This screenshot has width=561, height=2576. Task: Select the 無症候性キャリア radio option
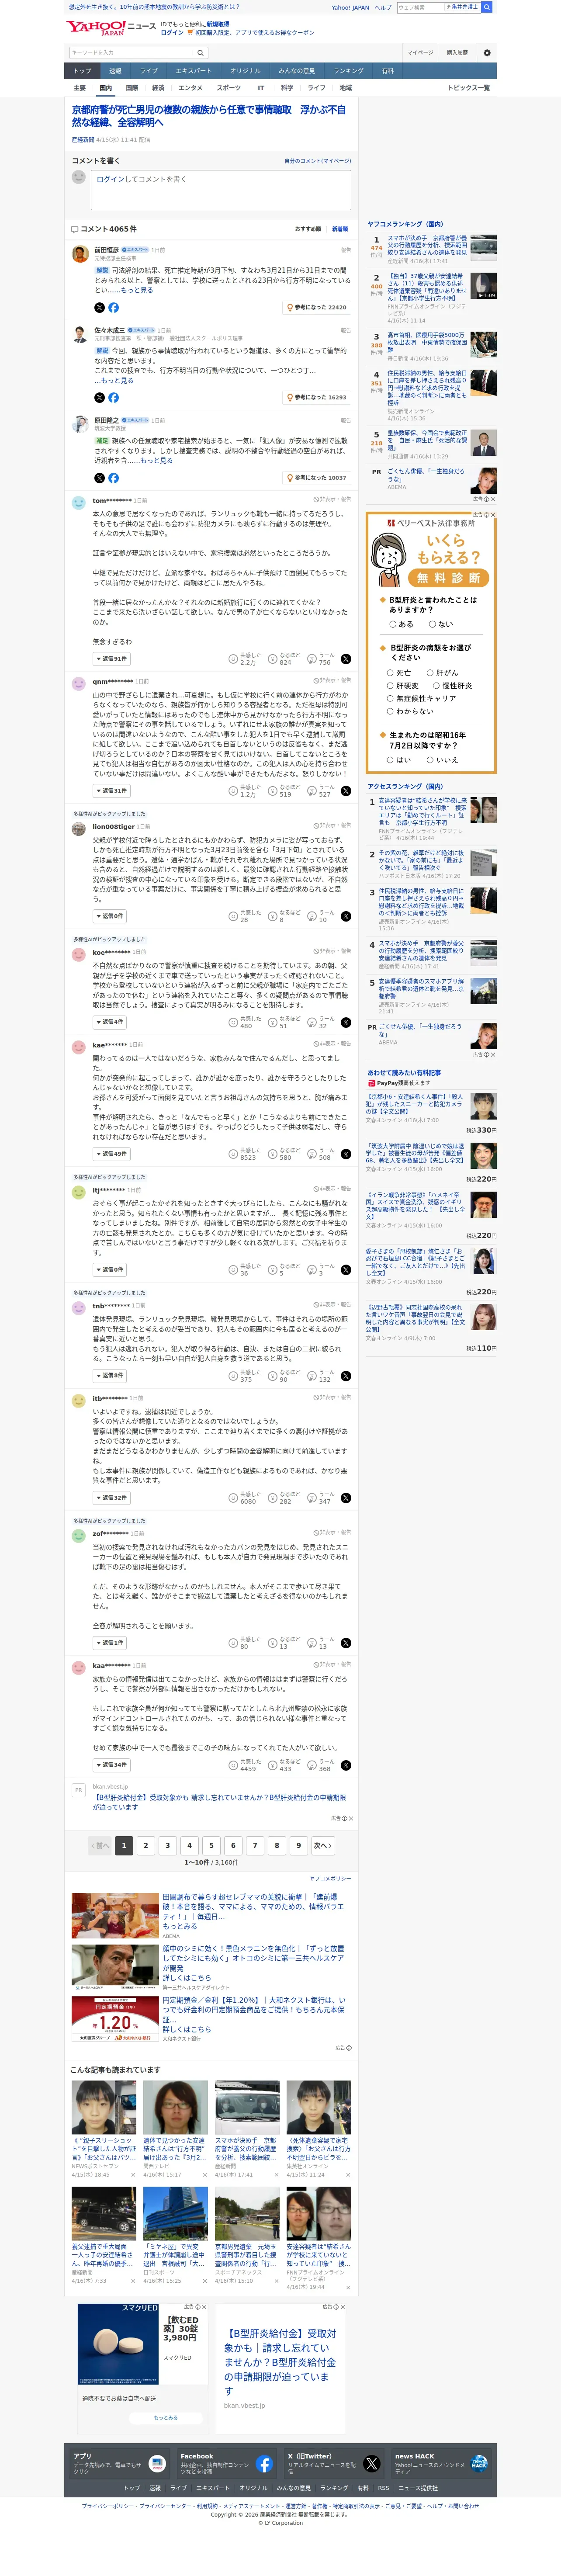tap(390, 699)
